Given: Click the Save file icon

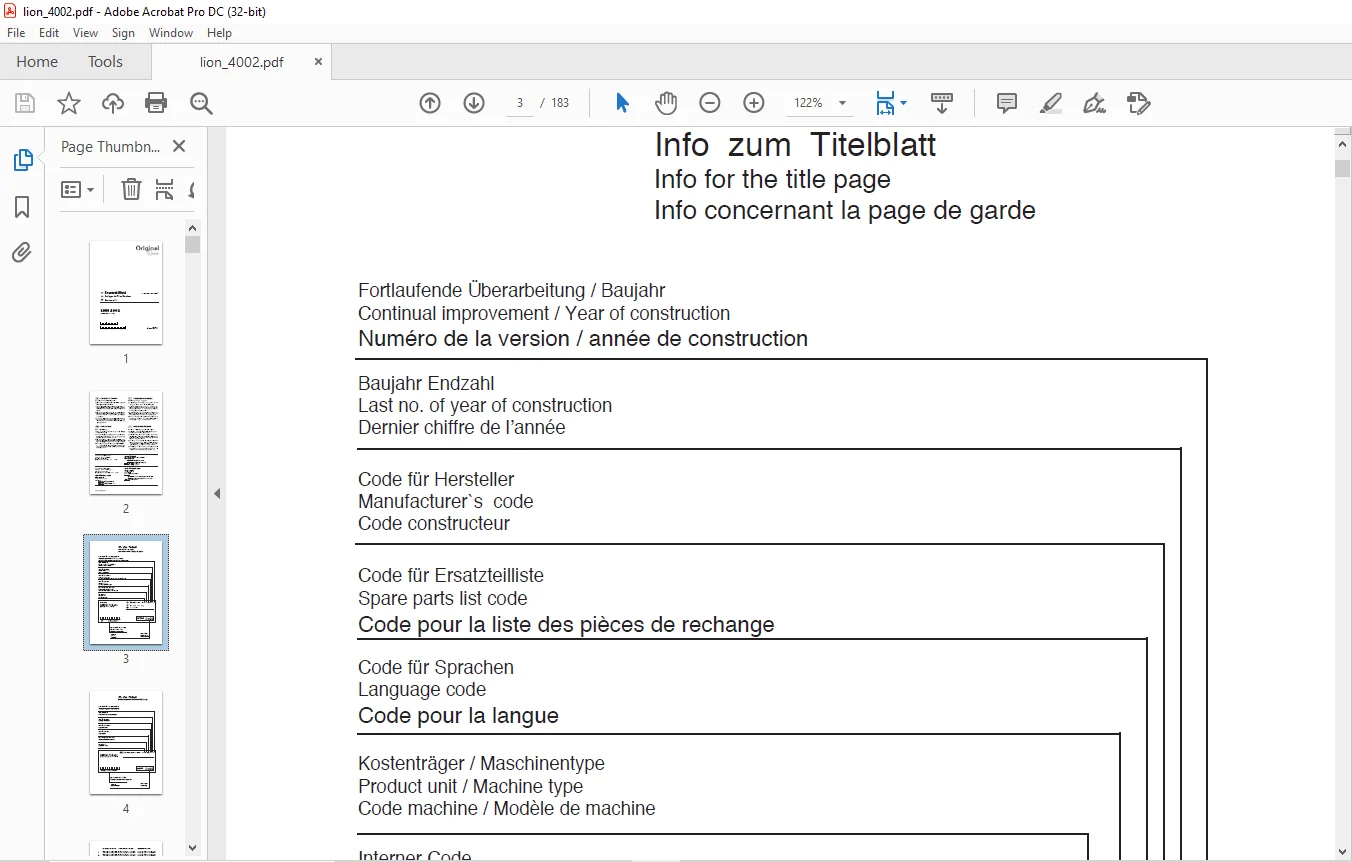Looking at the screenshot, I should click(25, 103).
